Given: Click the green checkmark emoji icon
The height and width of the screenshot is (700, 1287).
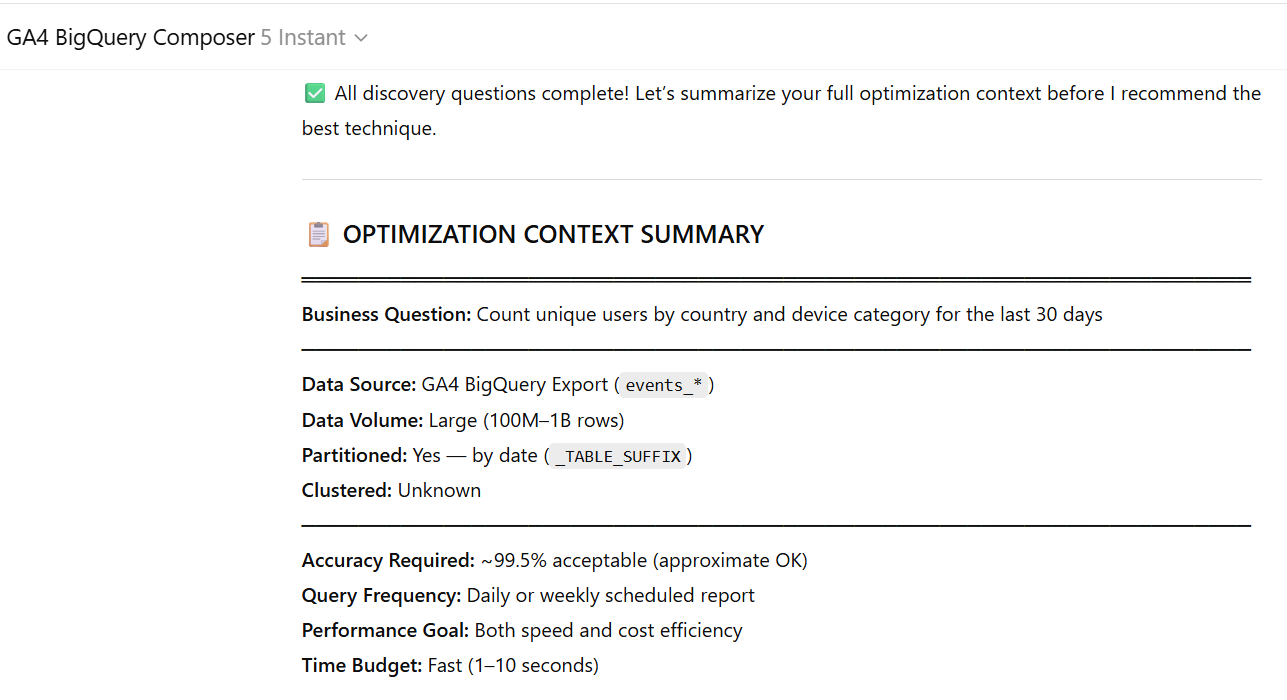Looking at the screenshot, I should tap(314, 94).
